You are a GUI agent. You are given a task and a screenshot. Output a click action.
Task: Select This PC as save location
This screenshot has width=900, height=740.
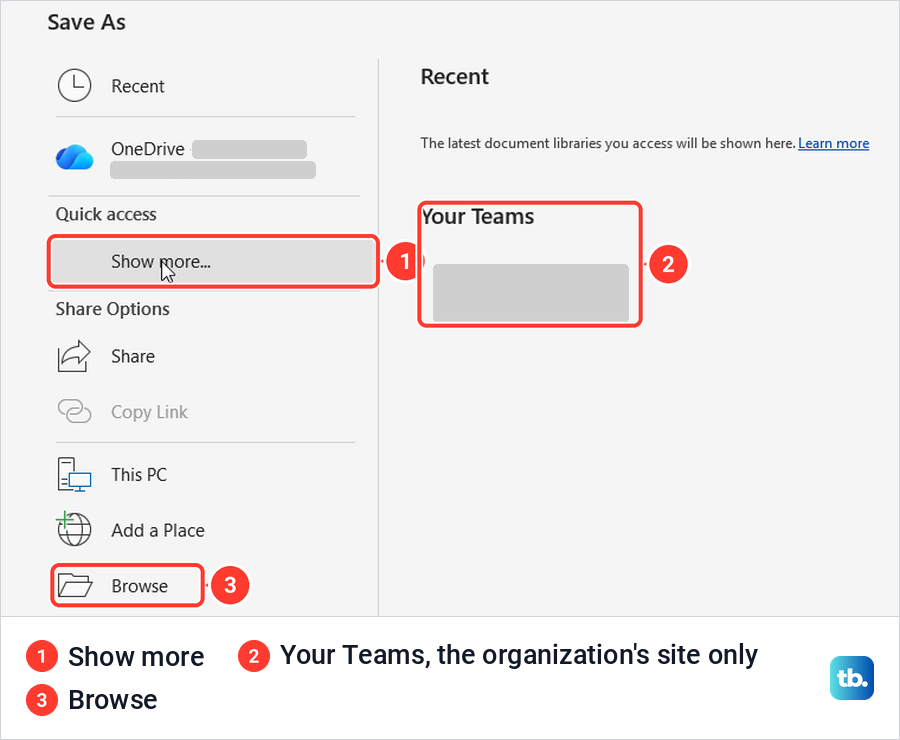139,475
